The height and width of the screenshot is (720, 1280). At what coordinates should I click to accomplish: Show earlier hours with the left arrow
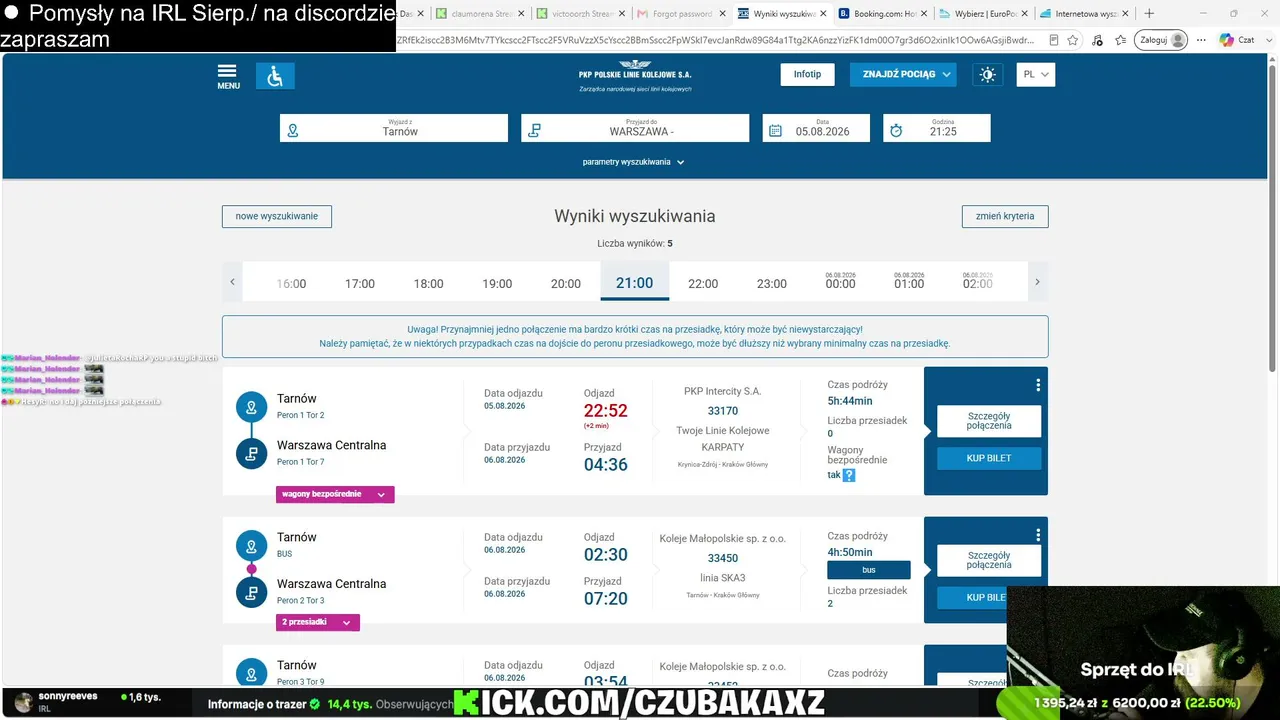coord(232,282)
